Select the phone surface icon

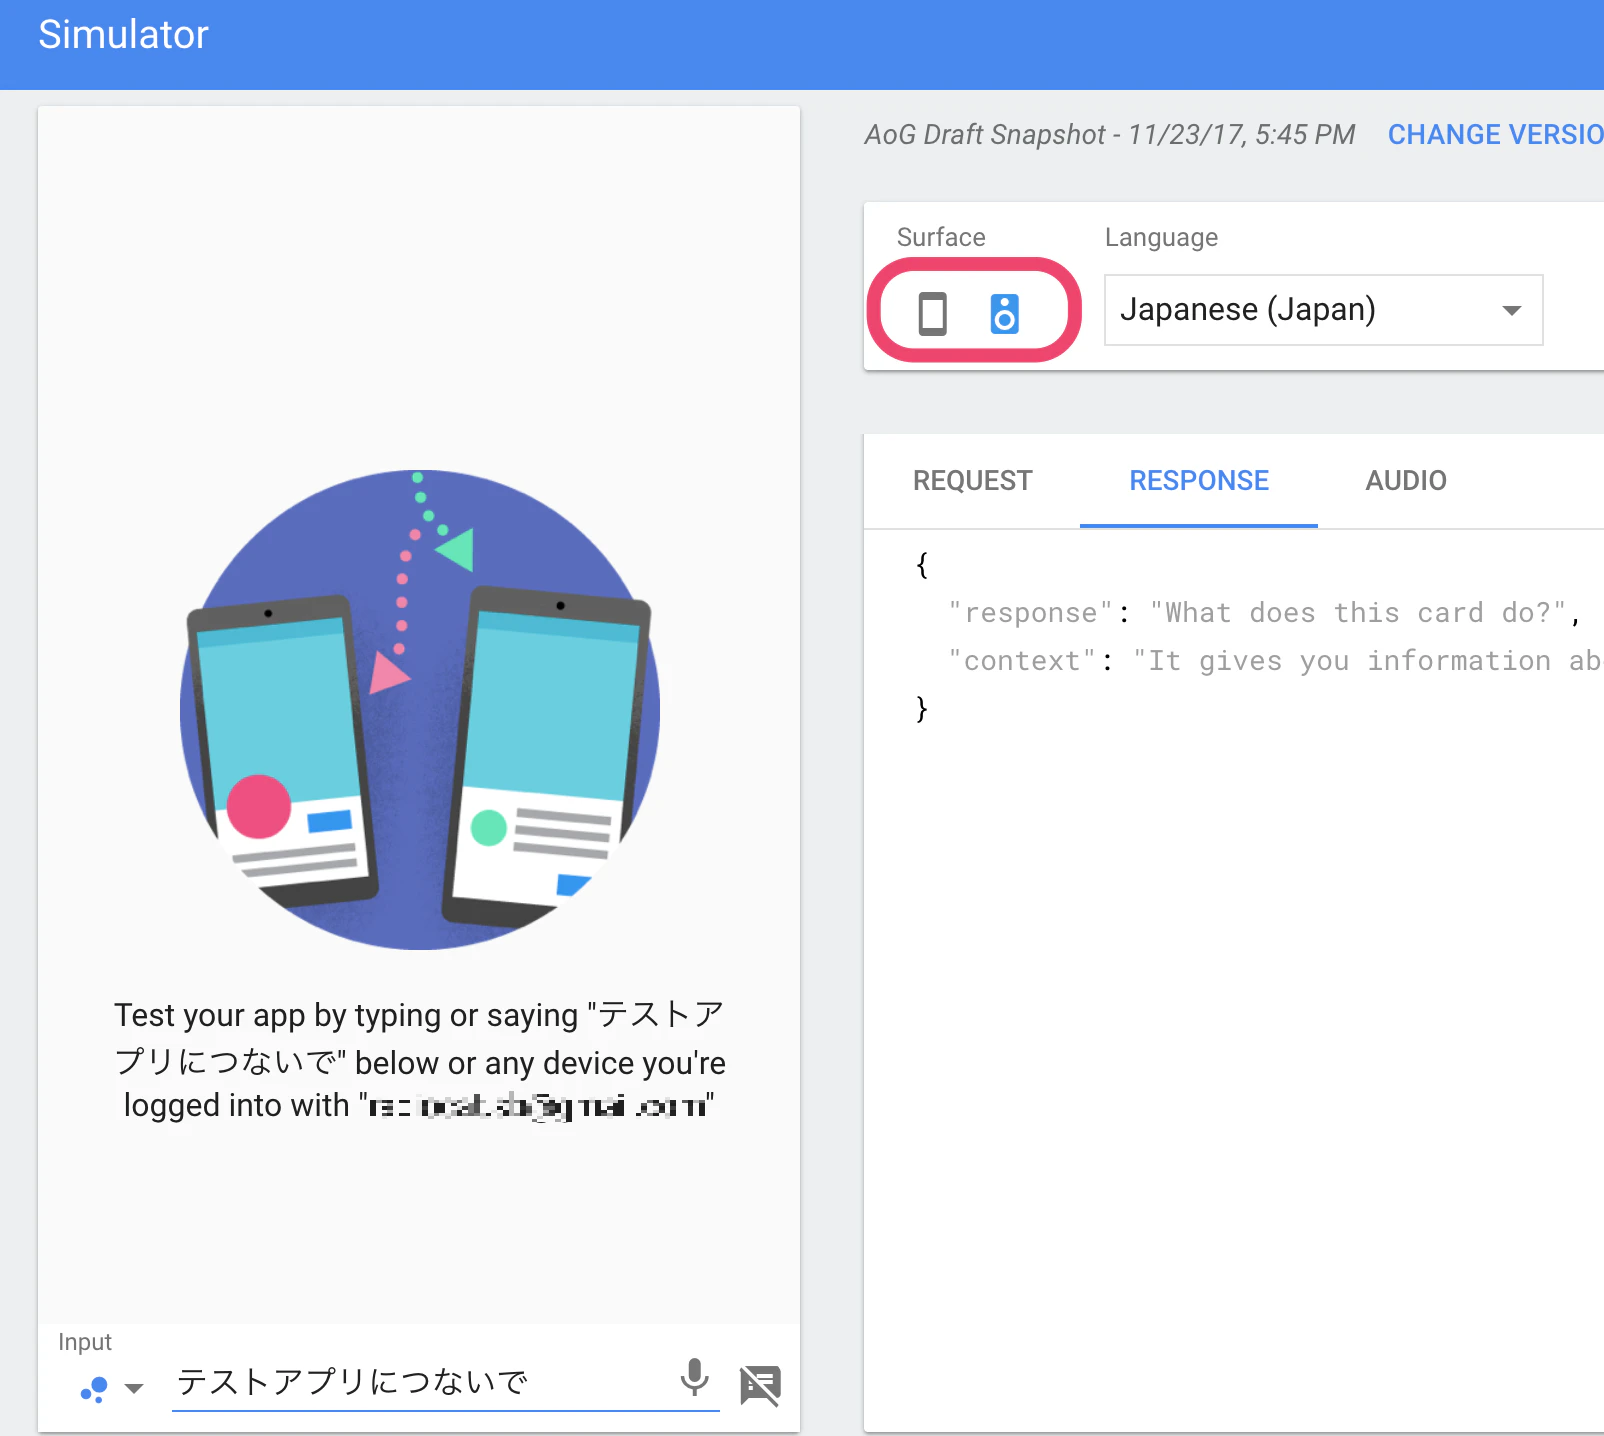[932, 313]
